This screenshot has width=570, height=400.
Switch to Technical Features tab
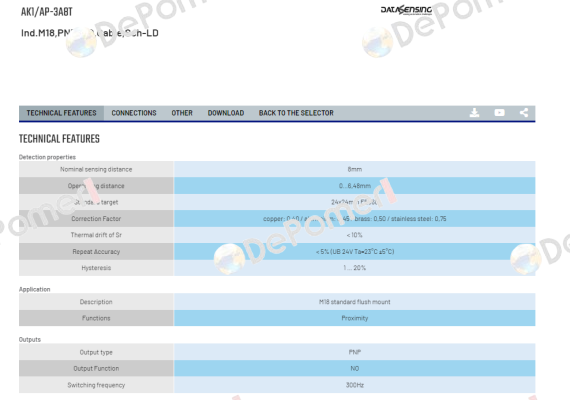click(61, 113)
